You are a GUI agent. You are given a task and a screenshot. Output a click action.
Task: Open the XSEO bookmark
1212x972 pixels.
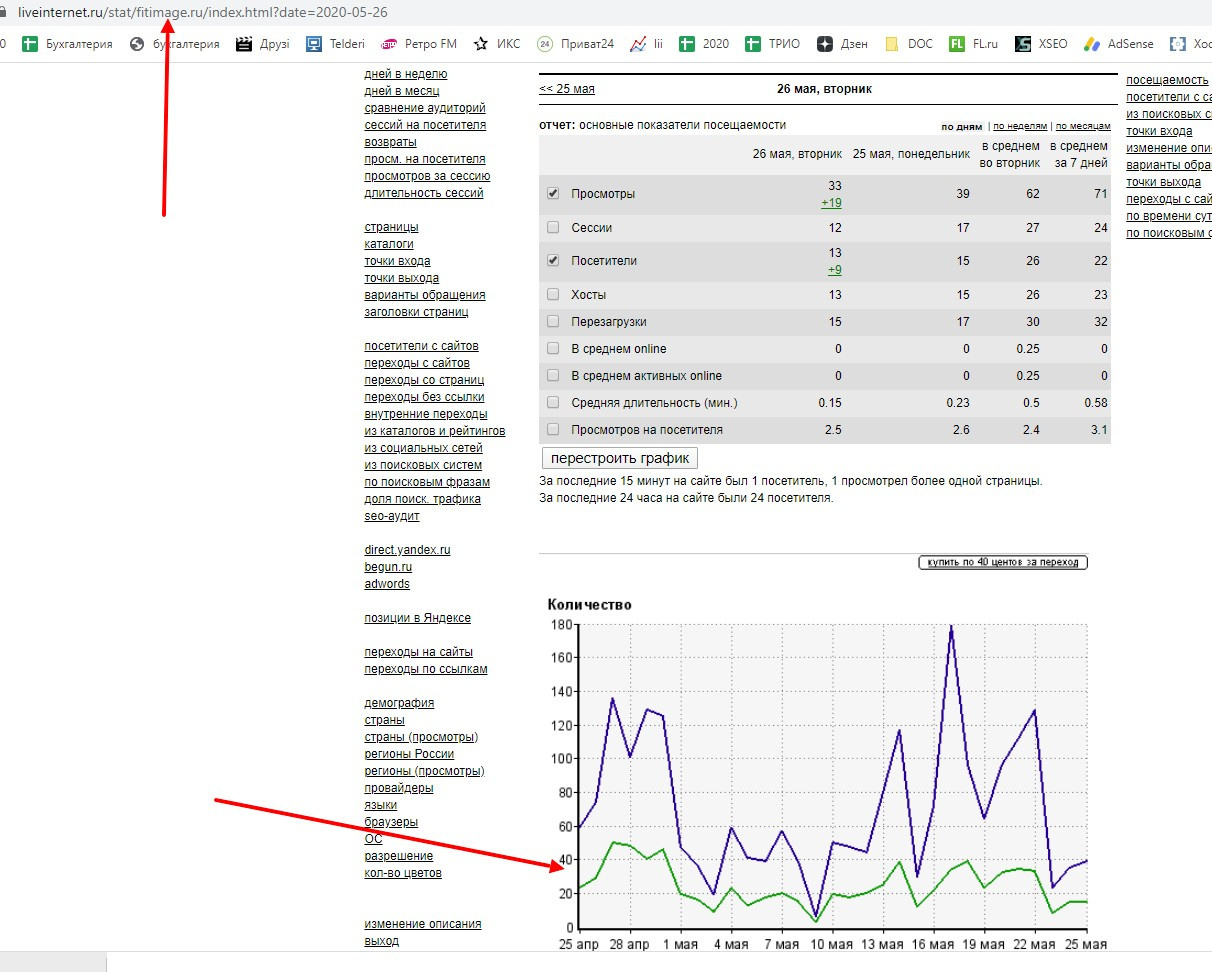[1041, 44]
